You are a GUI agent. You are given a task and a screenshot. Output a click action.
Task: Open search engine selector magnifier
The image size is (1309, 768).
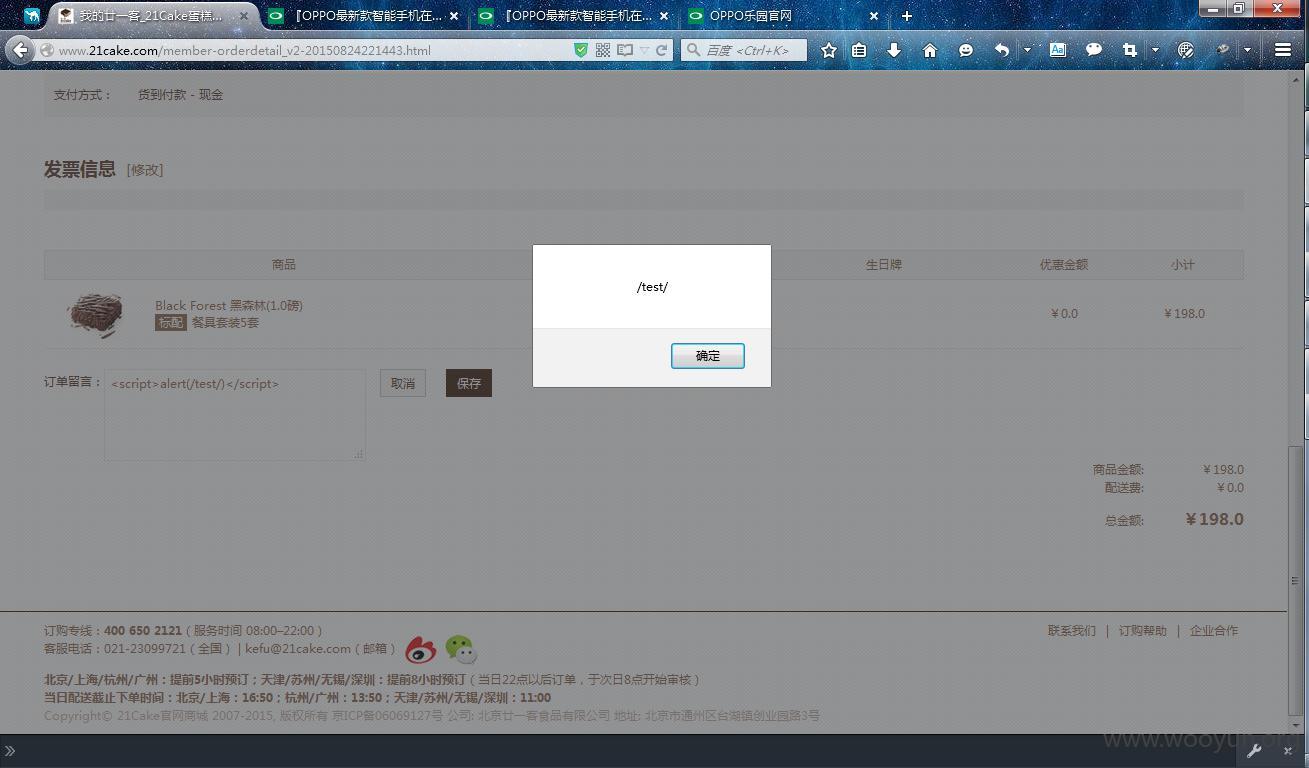tap(693, 50)
